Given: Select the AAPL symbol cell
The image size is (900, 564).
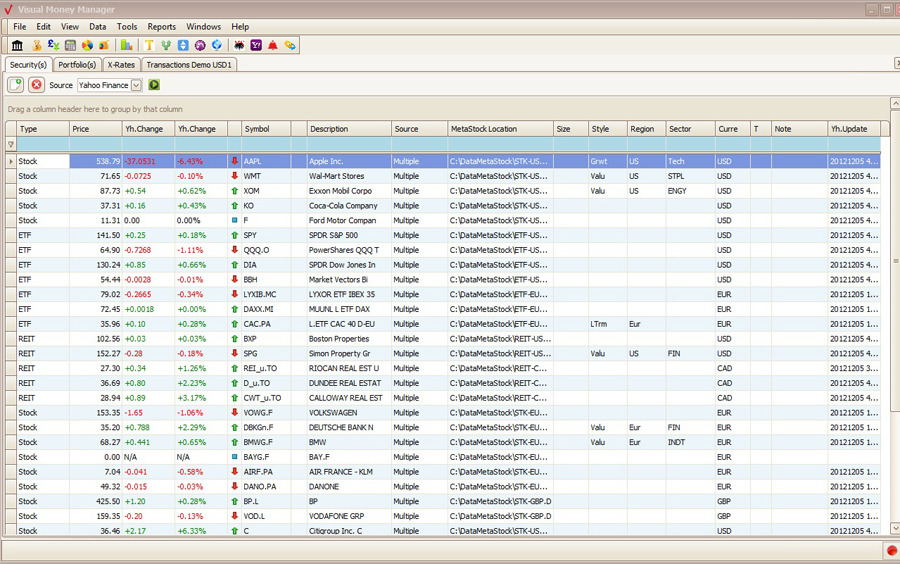Looking at the screenshot, I should tap(266, 161).
